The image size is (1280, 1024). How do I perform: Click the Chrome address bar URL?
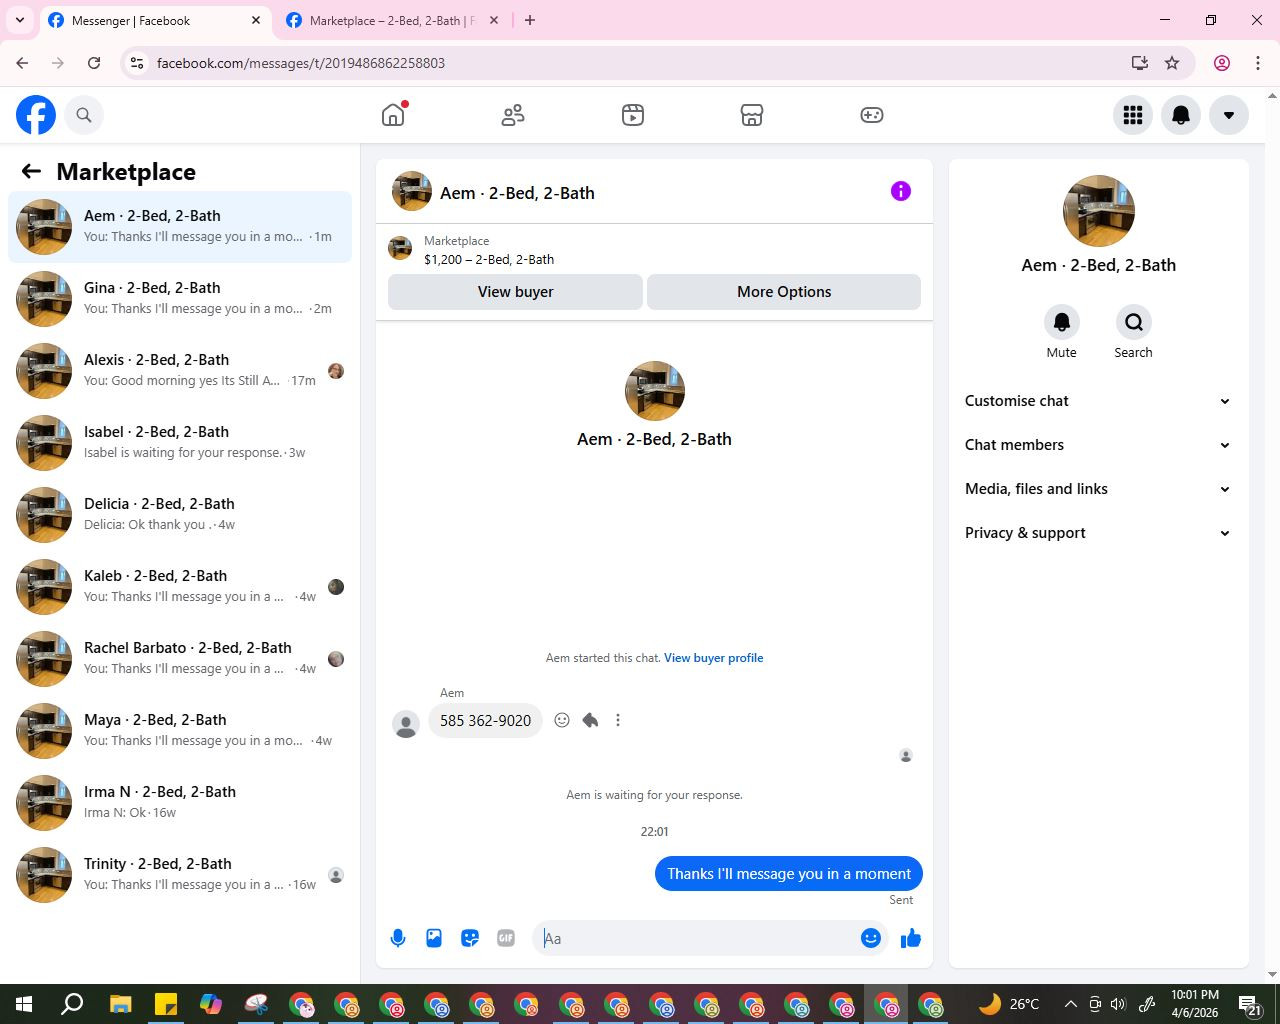click(301, 63)
